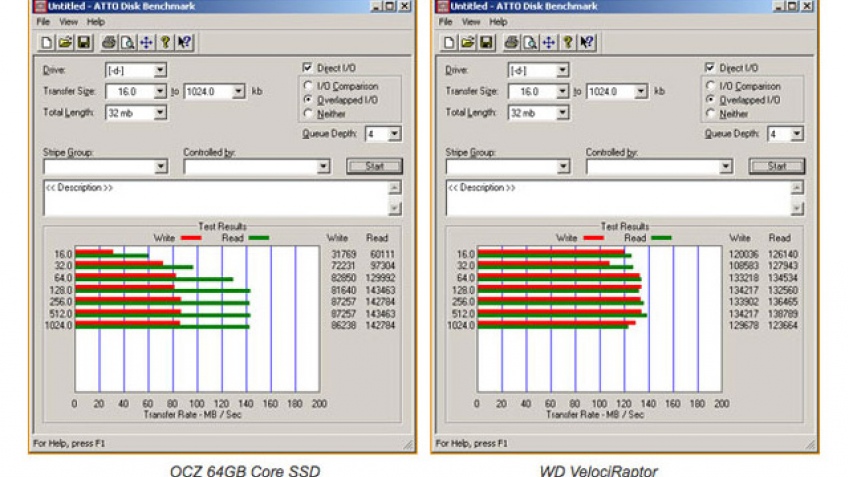Select I/O Comparison radio in right window

tap(710, 85)
